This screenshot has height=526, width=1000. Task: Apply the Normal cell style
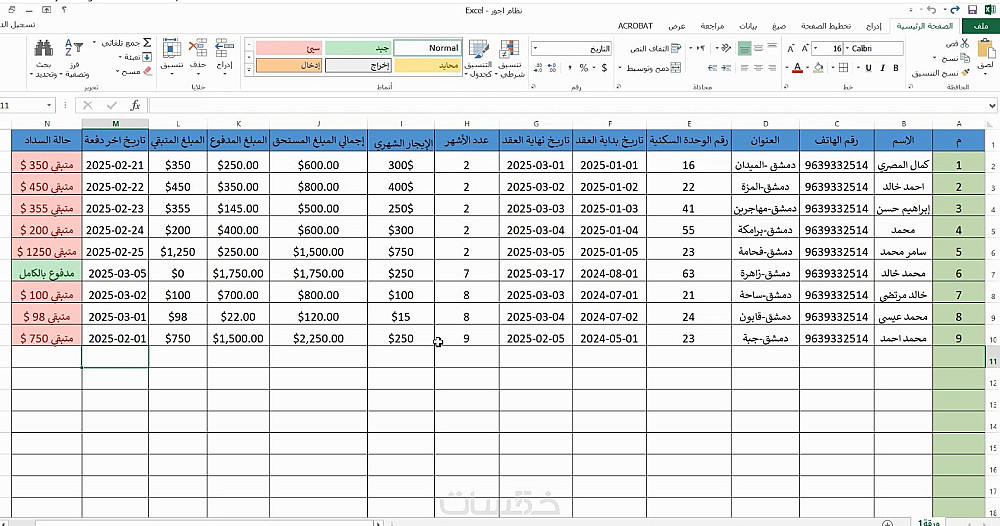tap(427, 48)
